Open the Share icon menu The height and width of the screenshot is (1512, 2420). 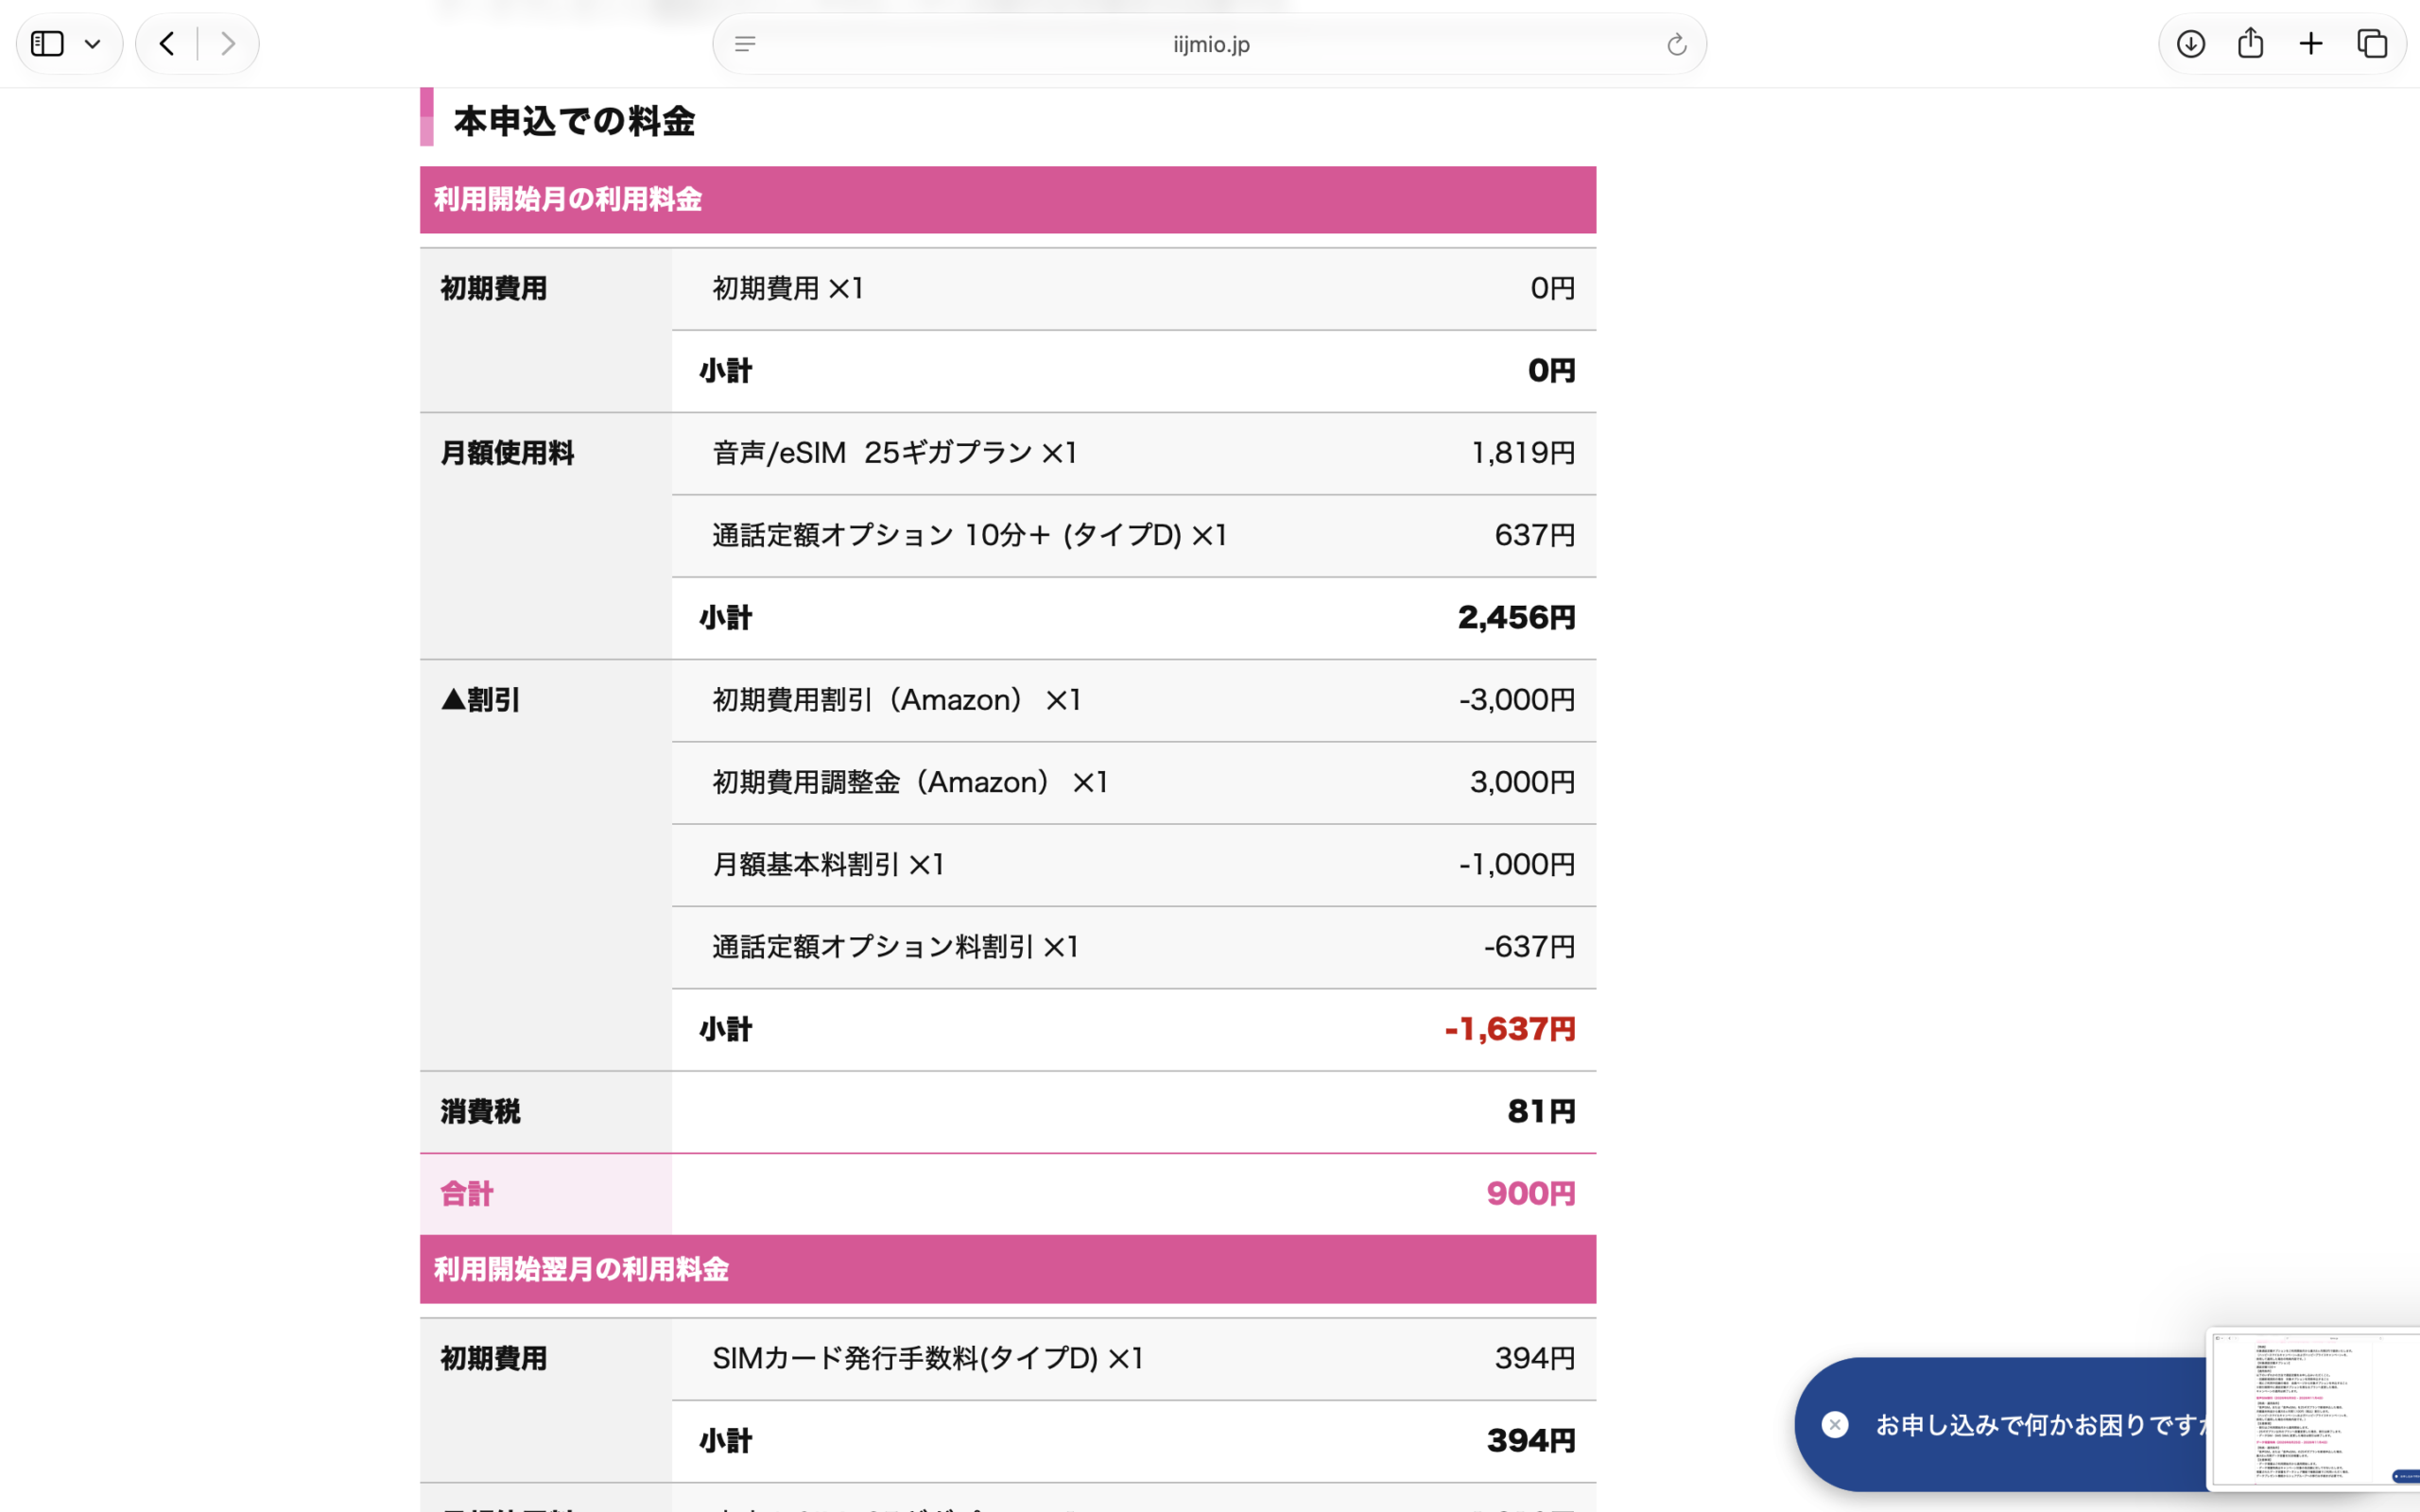2251,43
